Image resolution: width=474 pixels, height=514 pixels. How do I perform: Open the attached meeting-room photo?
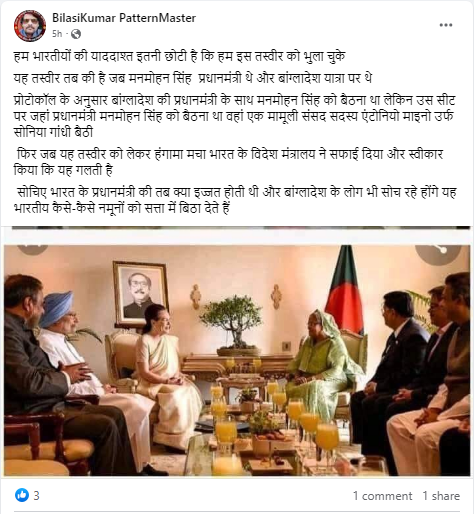coord(237,360)
